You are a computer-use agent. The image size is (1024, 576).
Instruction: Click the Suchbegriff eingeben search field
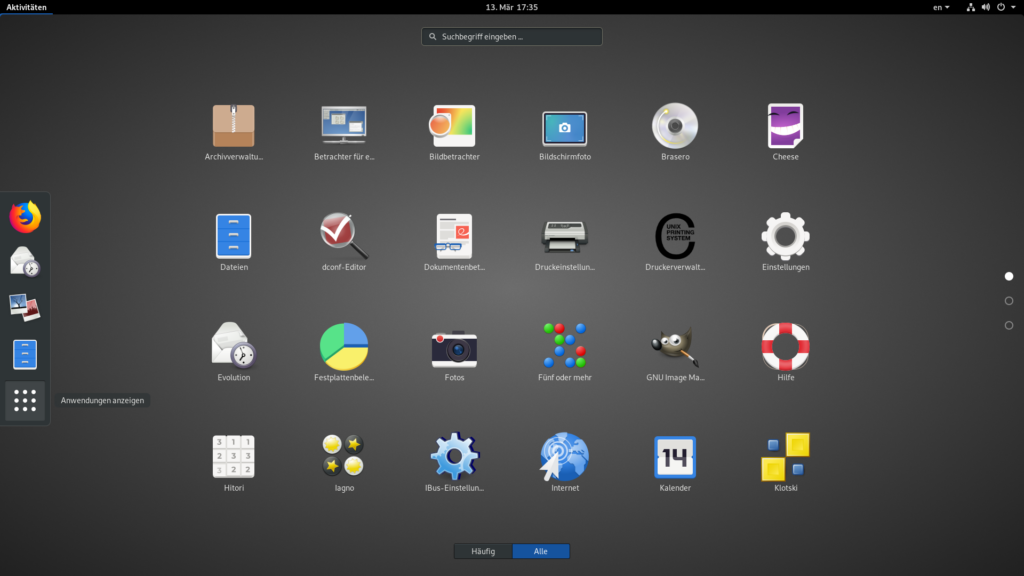click(x=512, y=37)
